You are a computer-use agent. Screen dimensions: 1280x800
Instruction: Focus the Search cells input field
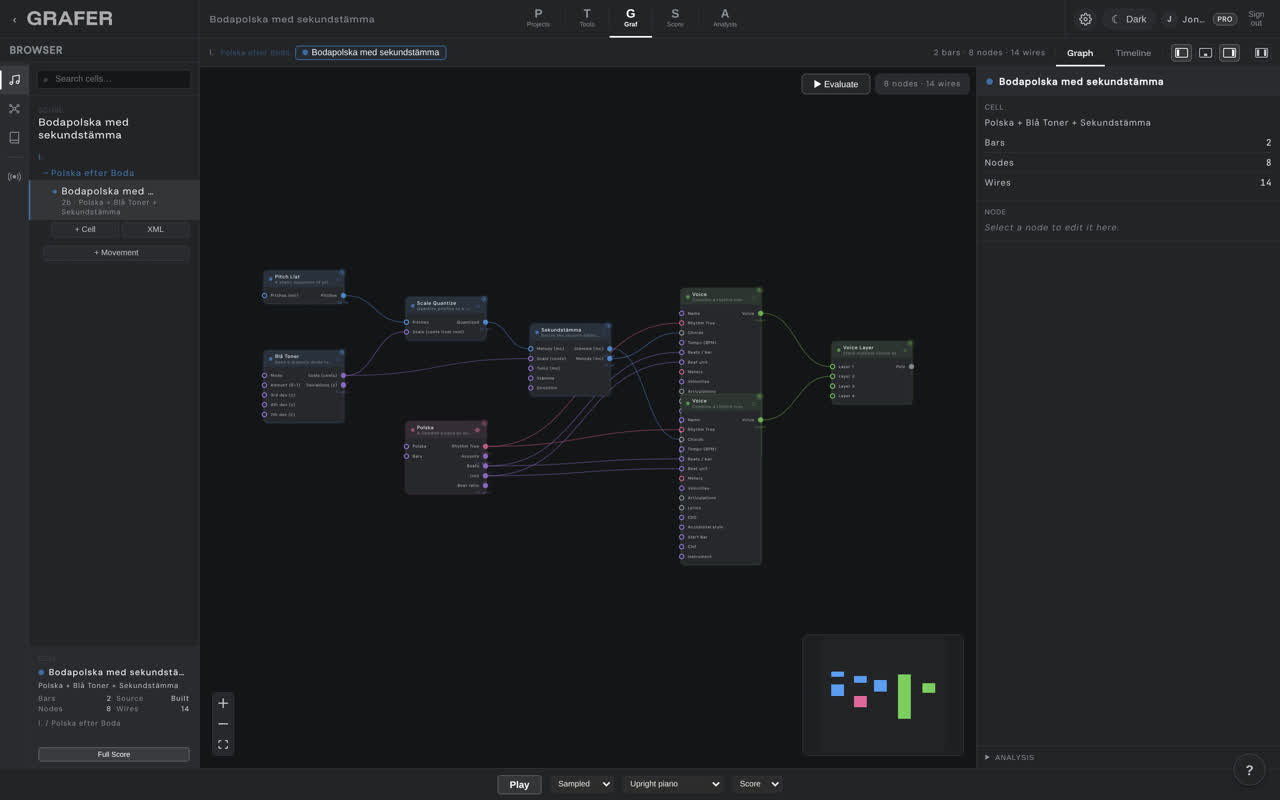click(x=114, y=79)
